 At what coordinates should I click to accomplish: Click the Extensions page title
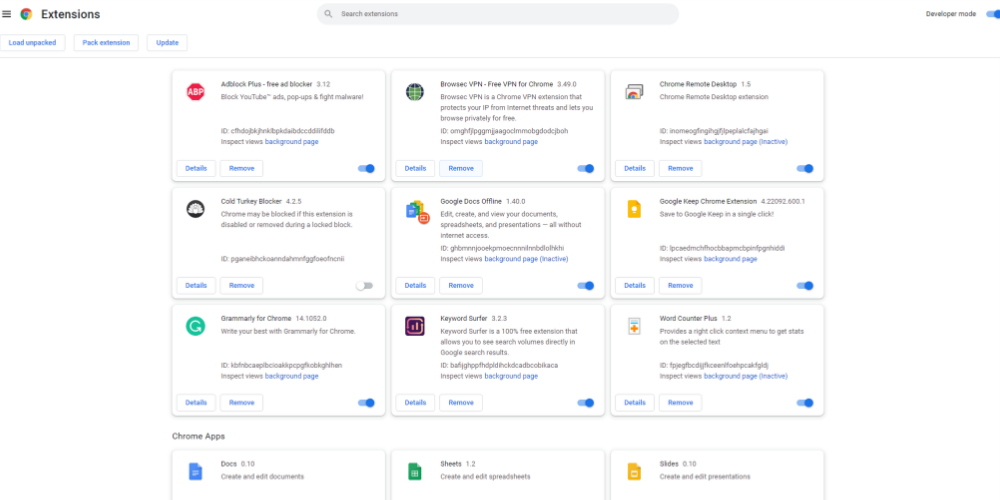click(x=70, y=14)
